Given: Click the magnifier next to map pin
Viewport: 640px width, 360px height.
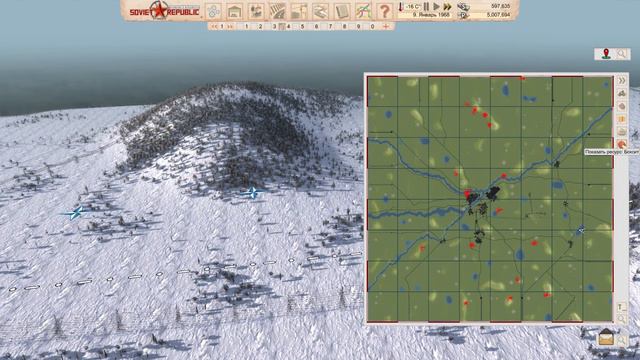Looking at the screenshot, I should 621,54.
